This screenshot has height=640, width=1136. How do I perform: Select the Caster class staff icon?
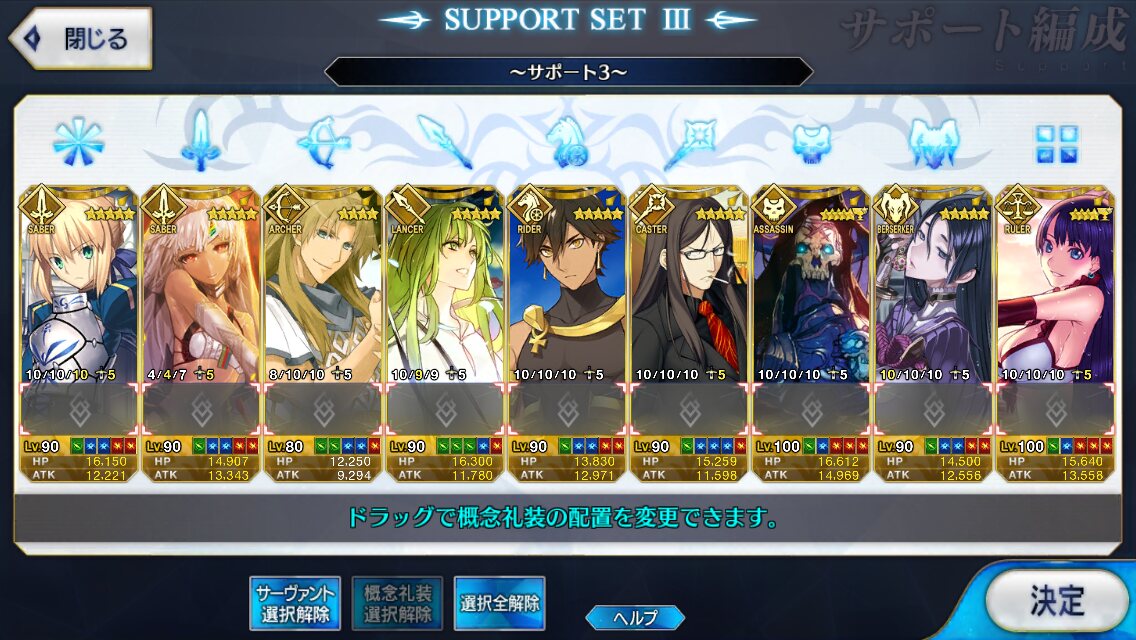click(x=689, y=142)
